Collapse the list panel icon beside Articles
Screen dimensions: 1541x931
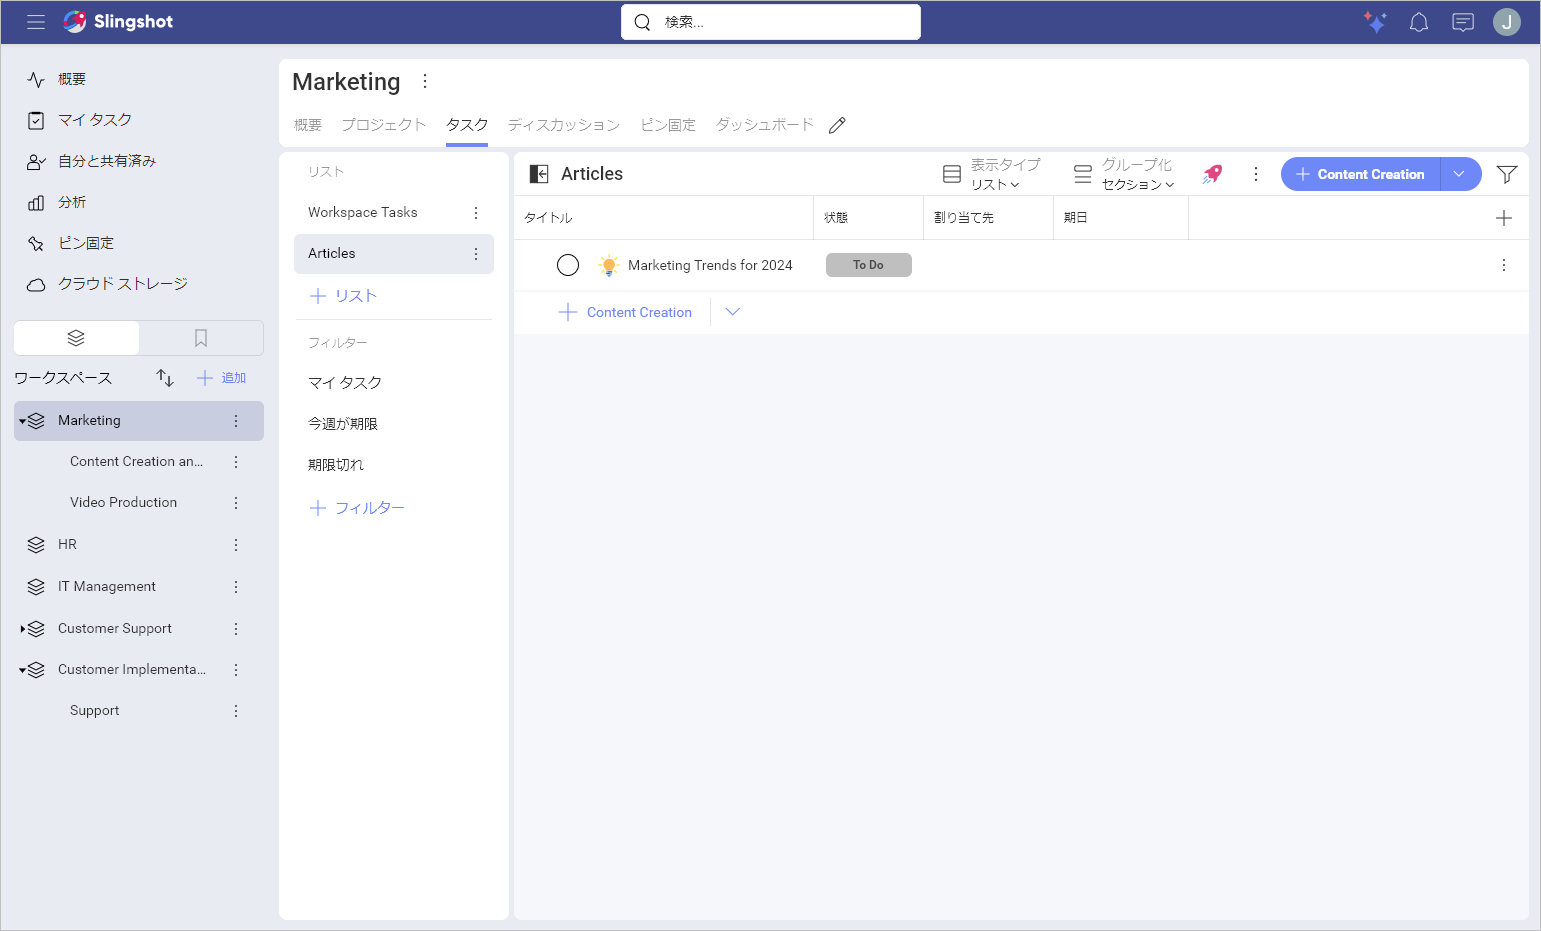click(x=539, y=174)
